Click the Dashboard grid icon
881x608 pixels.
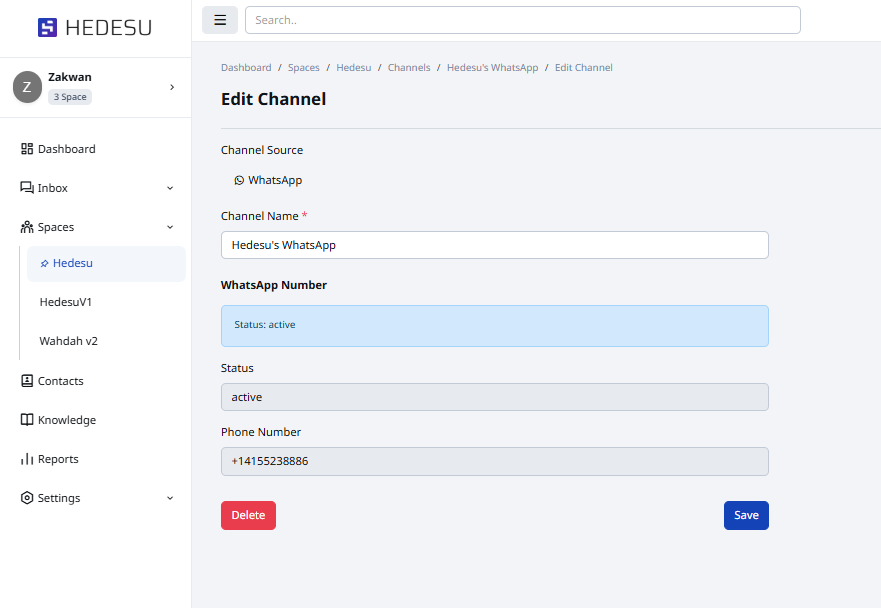coord(27,149)
